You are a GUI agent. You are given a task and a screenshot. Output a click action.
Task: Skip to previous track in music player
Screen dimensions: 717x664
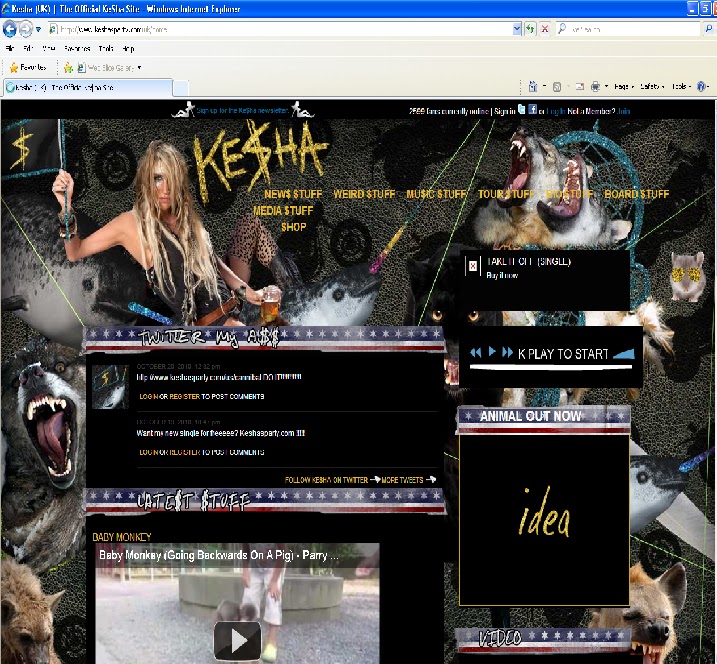[476, 352]
